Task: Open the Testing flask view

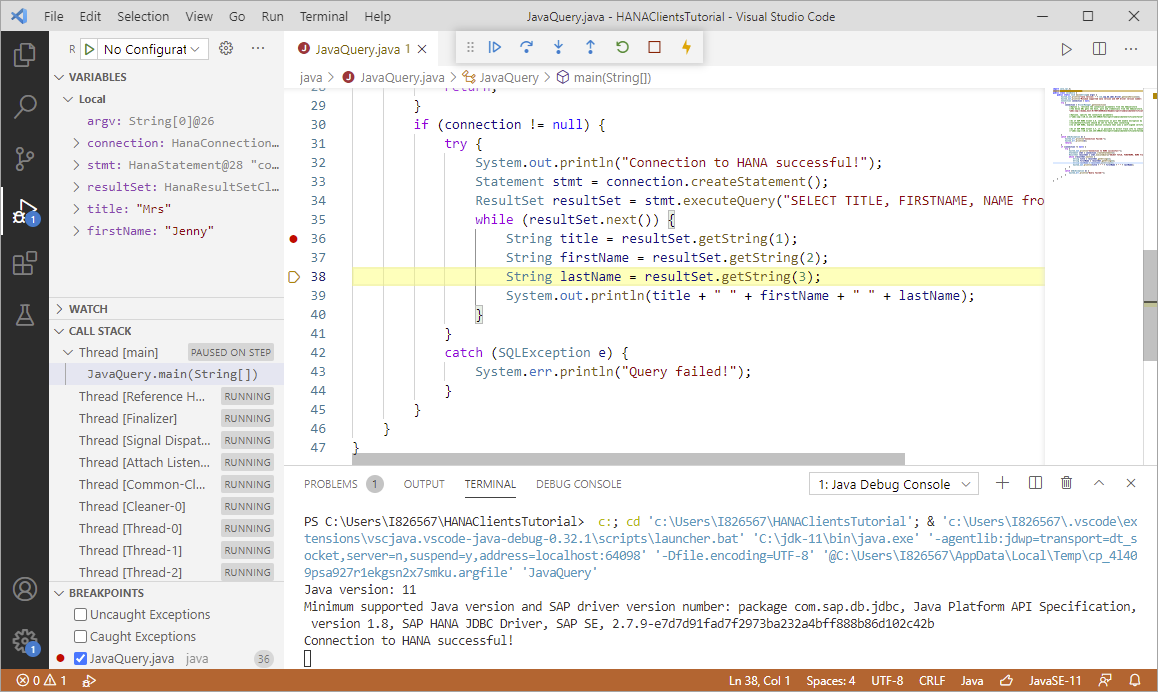Action: pyautogui.click(x=24, y=315)
